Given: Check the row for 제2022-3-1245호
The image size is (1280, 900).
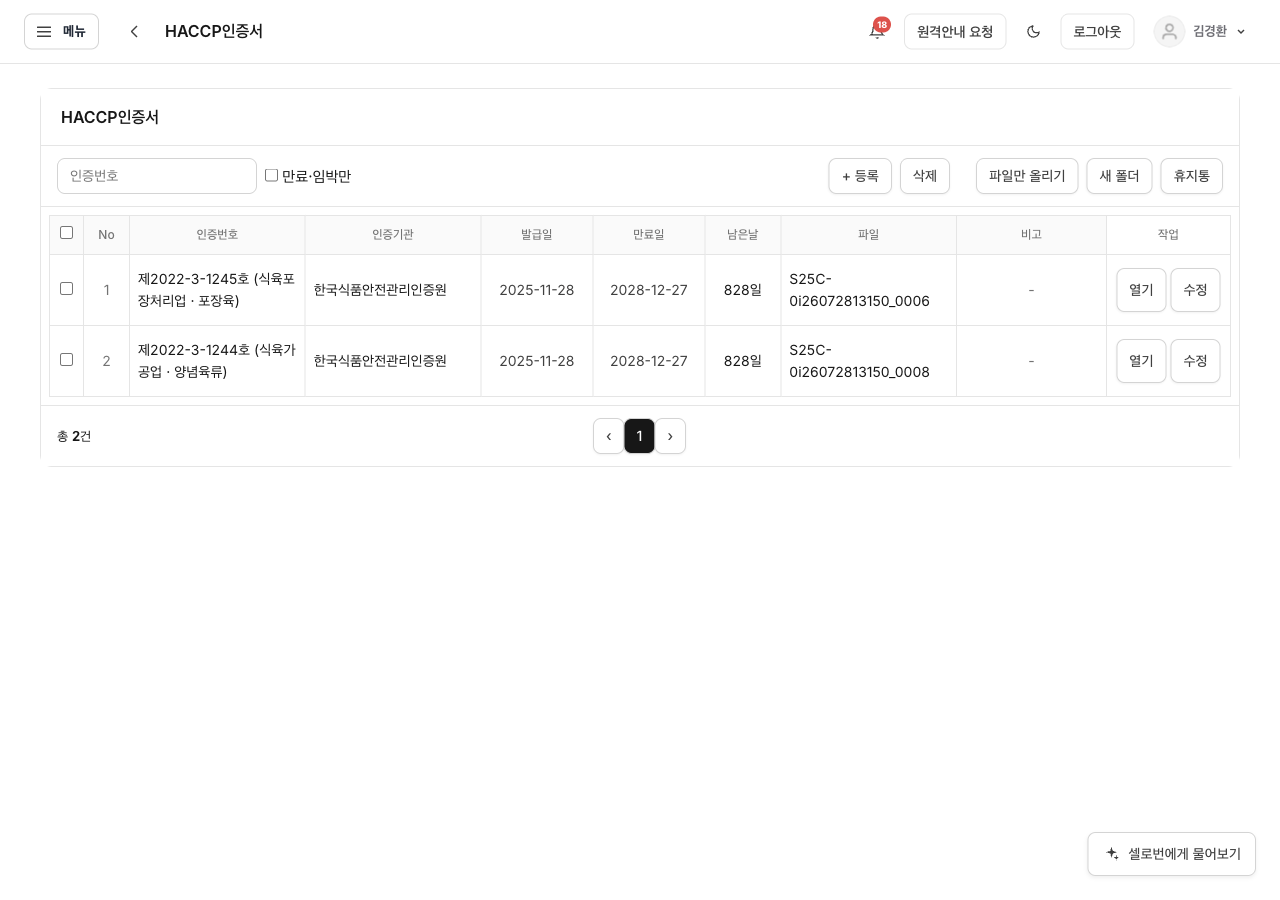Looking at the screenshot, I should 67,289.
